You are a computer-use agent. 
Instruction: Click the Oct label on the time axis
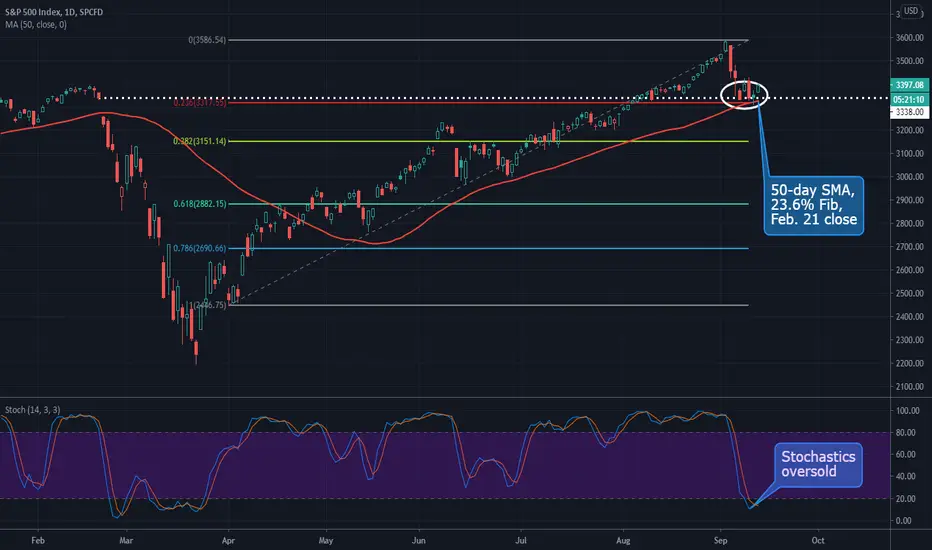818,540
